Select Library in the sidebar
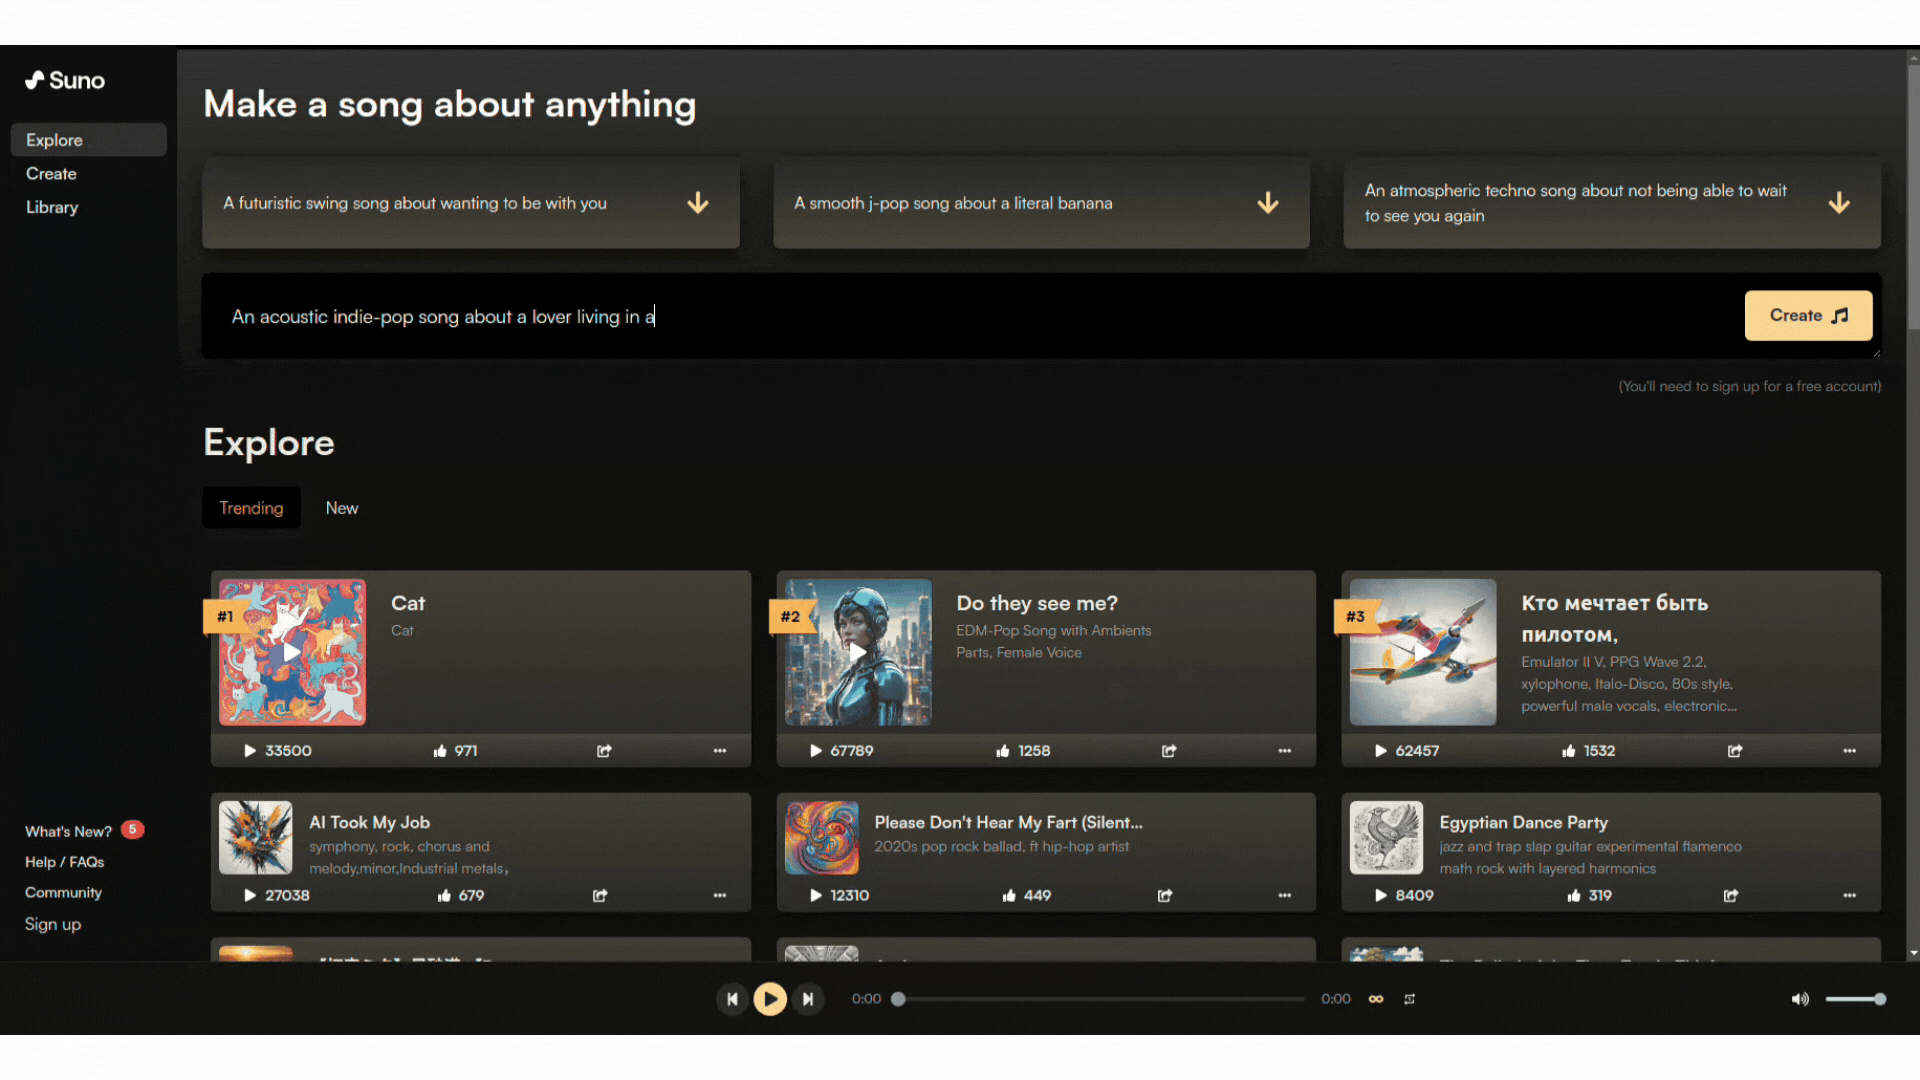 pyautogui.click(x=52, y=207)
